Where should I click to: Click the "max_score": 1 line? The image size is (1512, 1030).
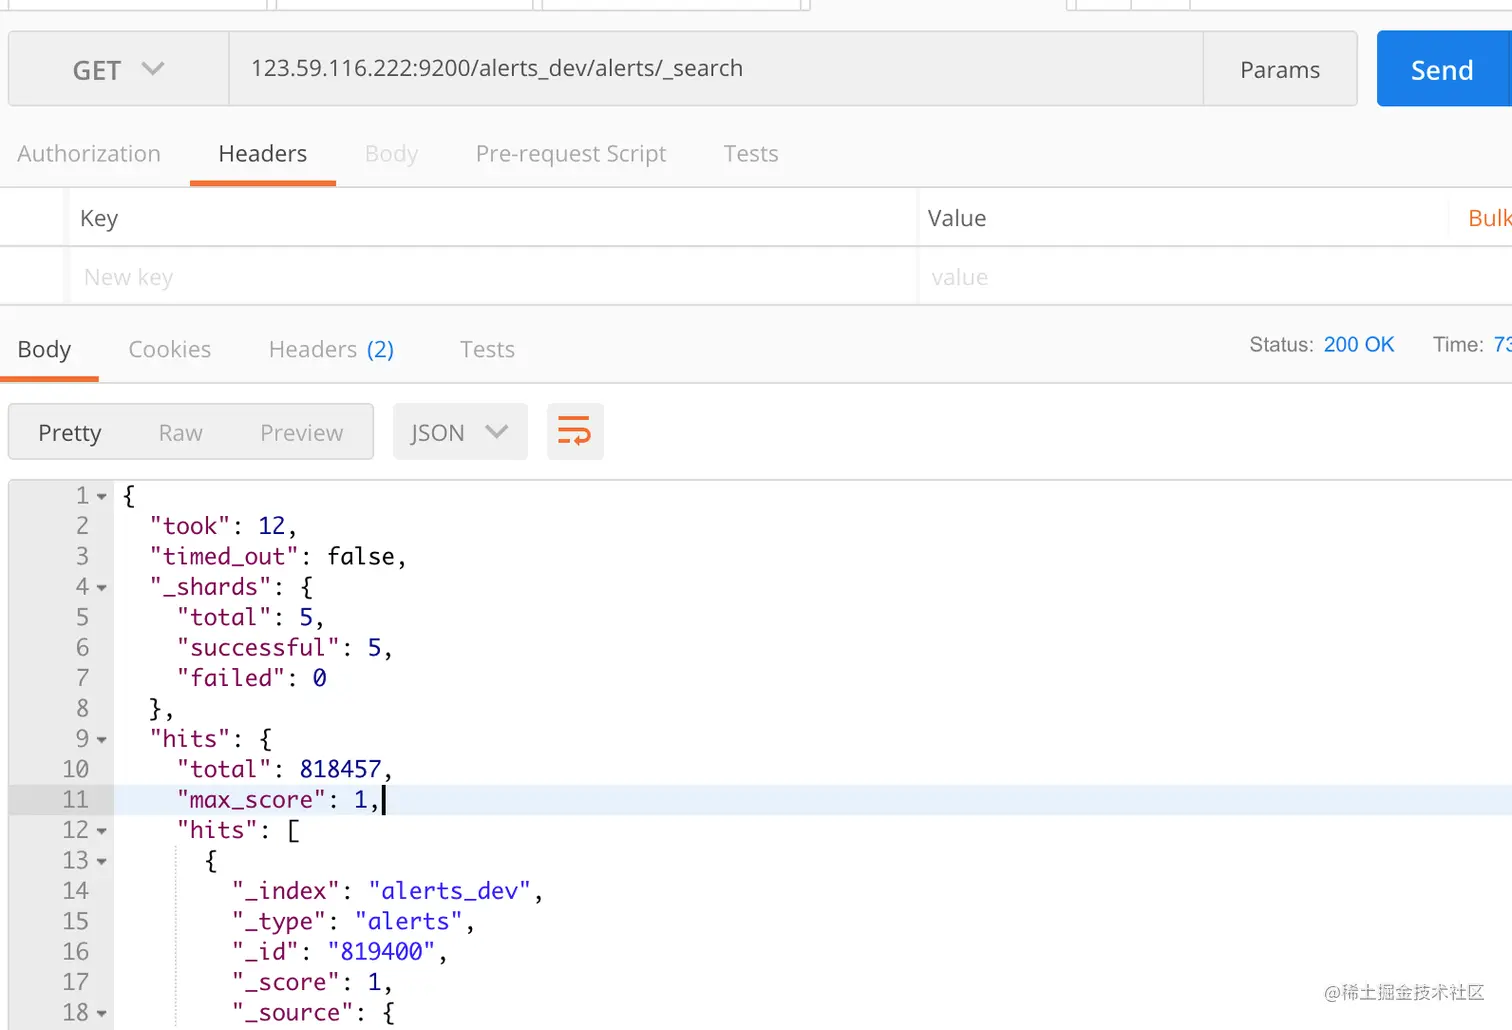(x=278, y=800)
